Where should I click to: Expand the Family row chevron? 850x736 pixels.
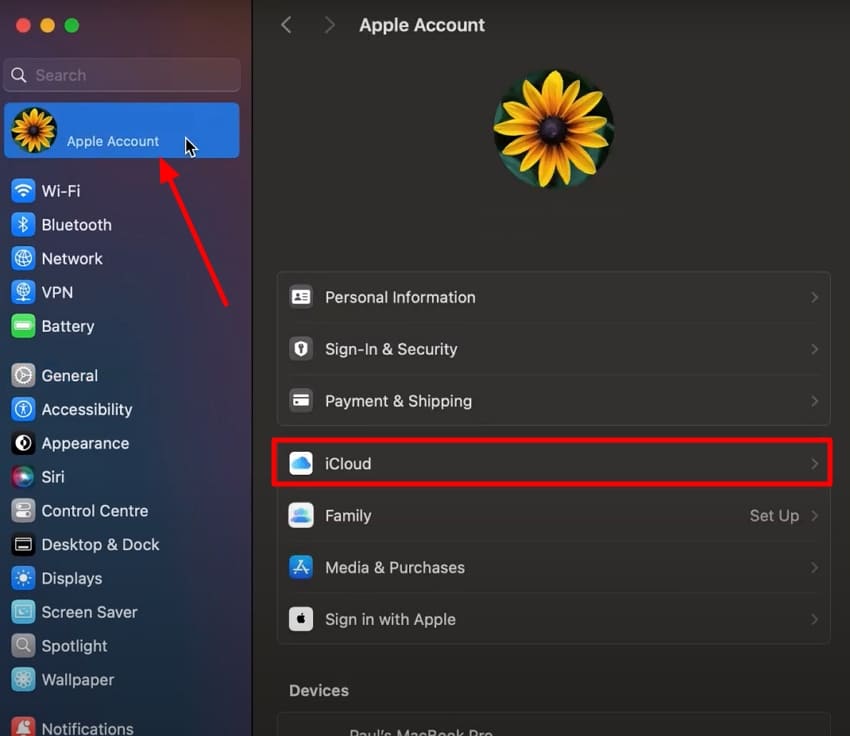(x=814, y=515)
